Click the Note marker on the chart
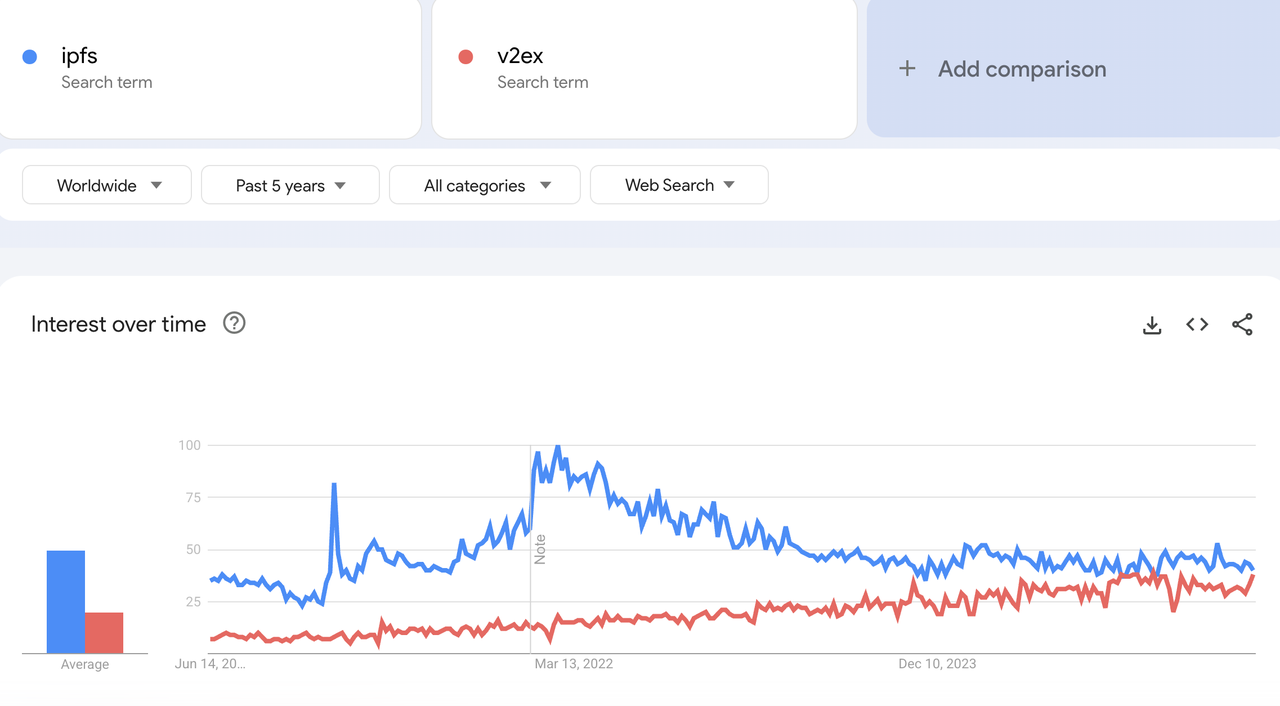 540,549
